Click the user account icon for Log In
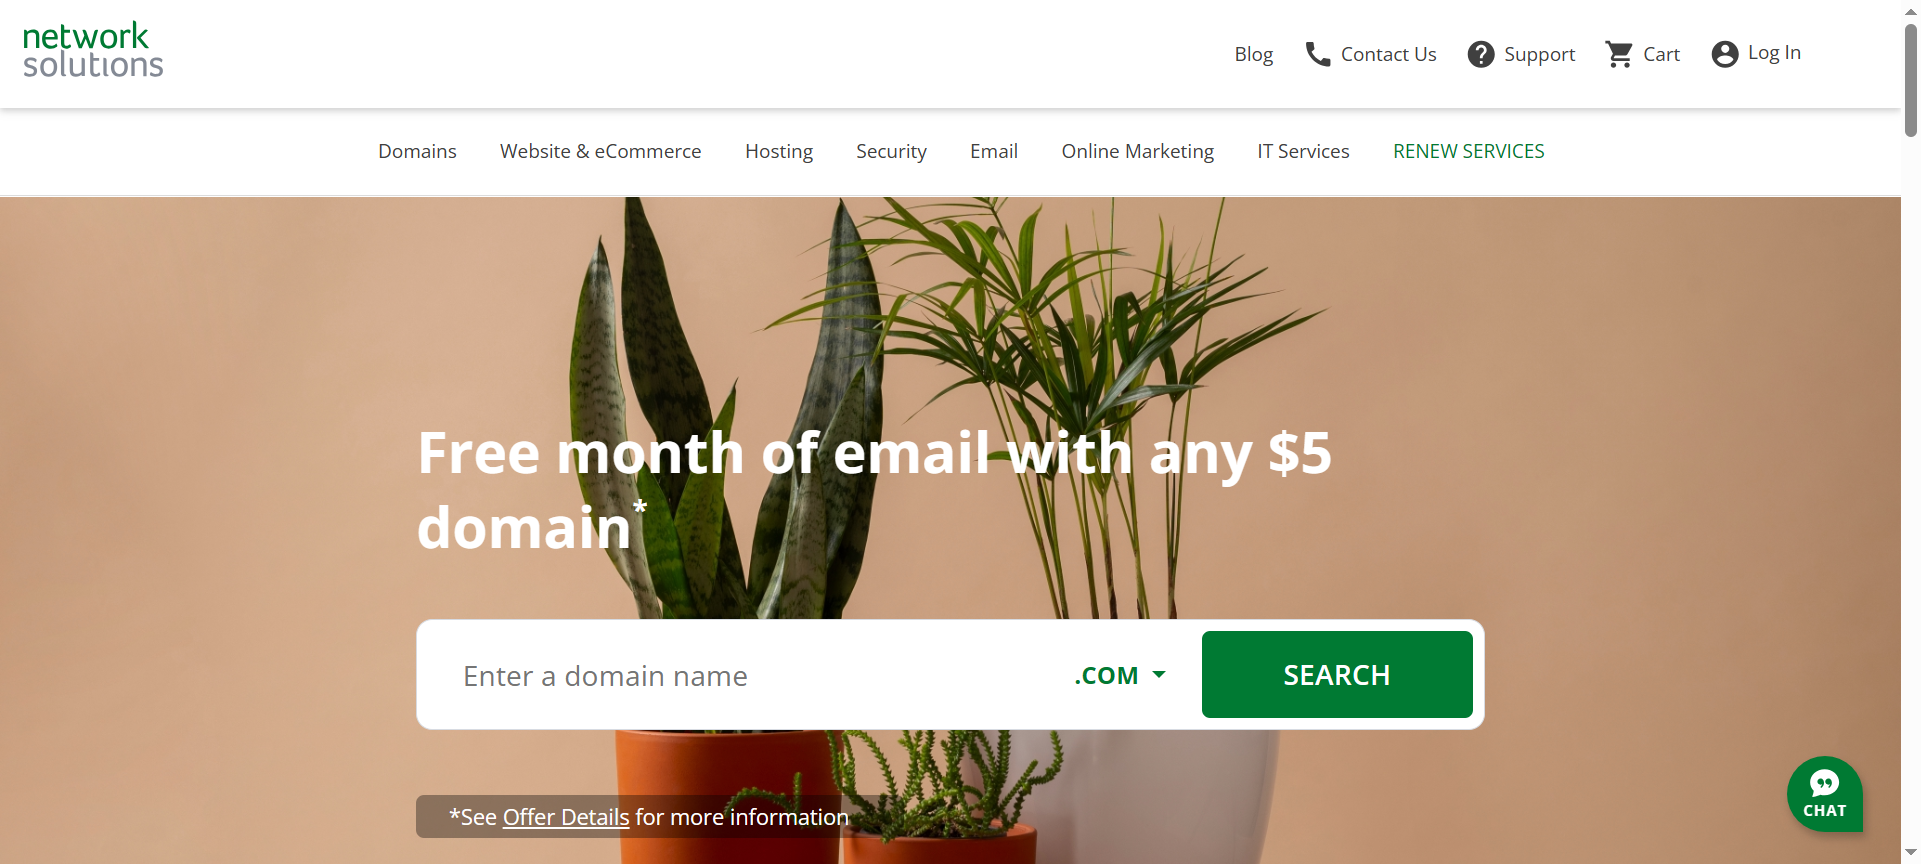 (x=1725, y=54)
